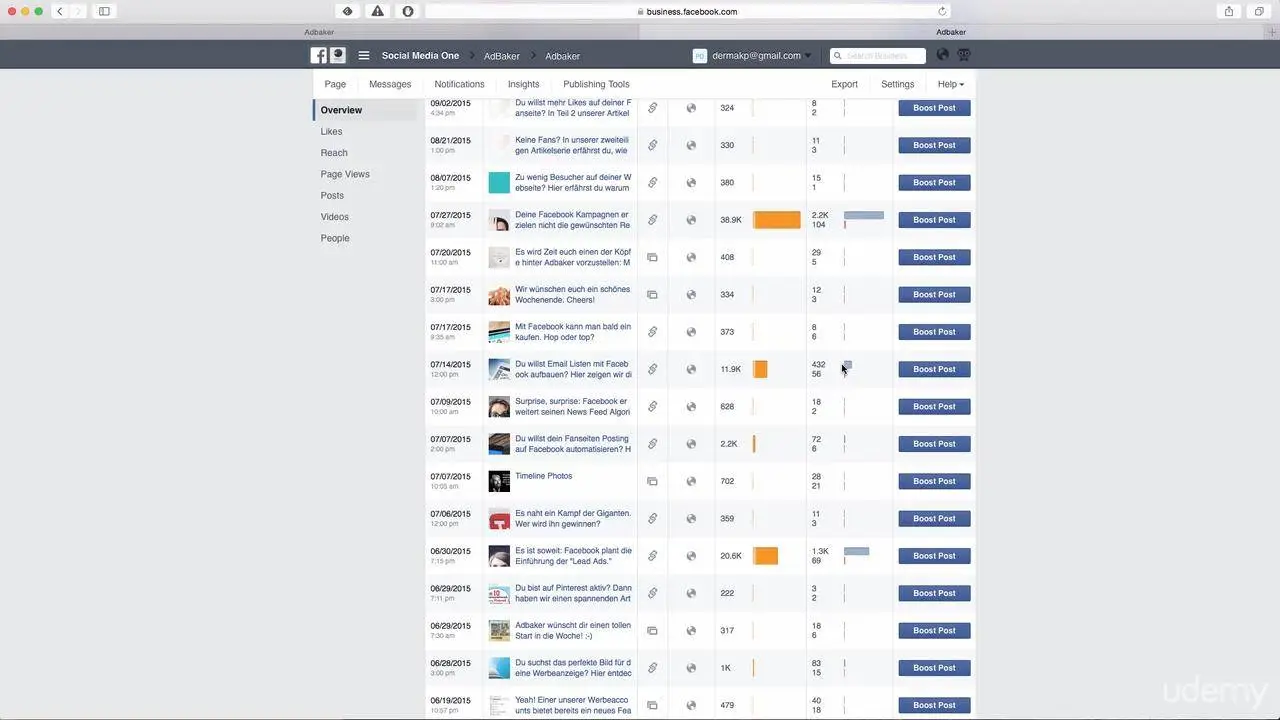Viewport: 1280px width, 720px height.
Task: Click the photo post-type icon on the "Wir wünschen euch" row
Action: click(652, 294)
